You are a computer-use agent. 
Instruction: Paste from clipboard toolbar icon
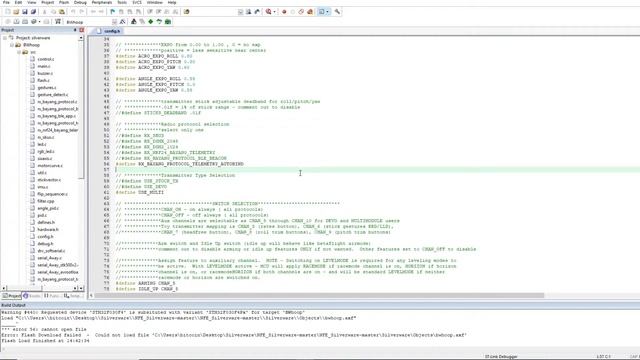[x=62, y=12]
